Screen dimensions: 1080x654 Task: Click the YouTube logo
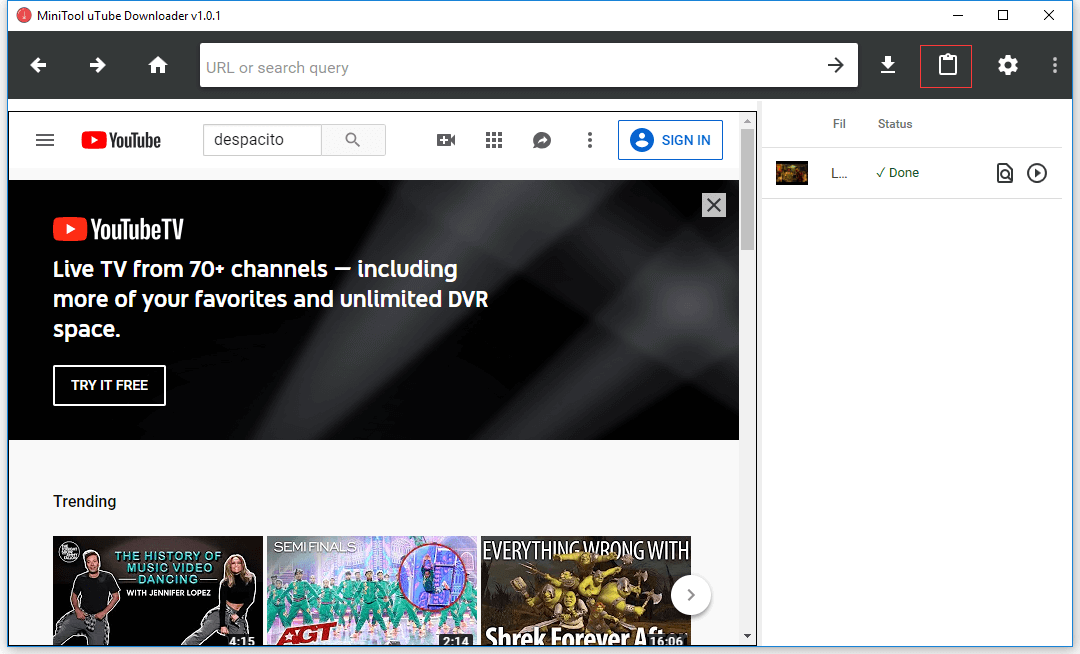(x=121, y=140)
